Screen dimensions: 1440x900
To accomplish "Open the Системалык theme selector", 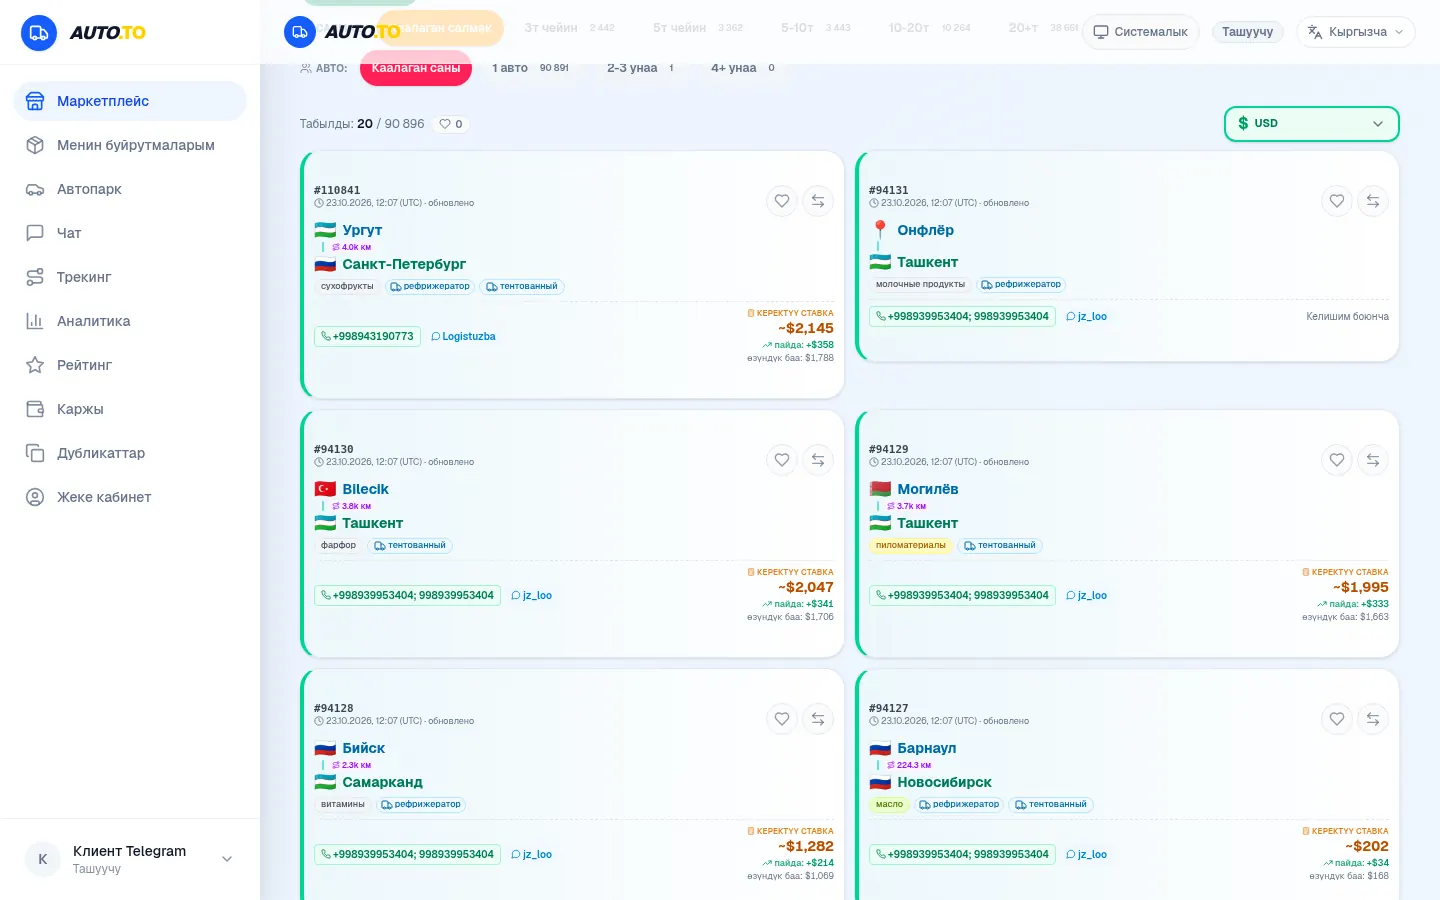I will pos(1141,32).
